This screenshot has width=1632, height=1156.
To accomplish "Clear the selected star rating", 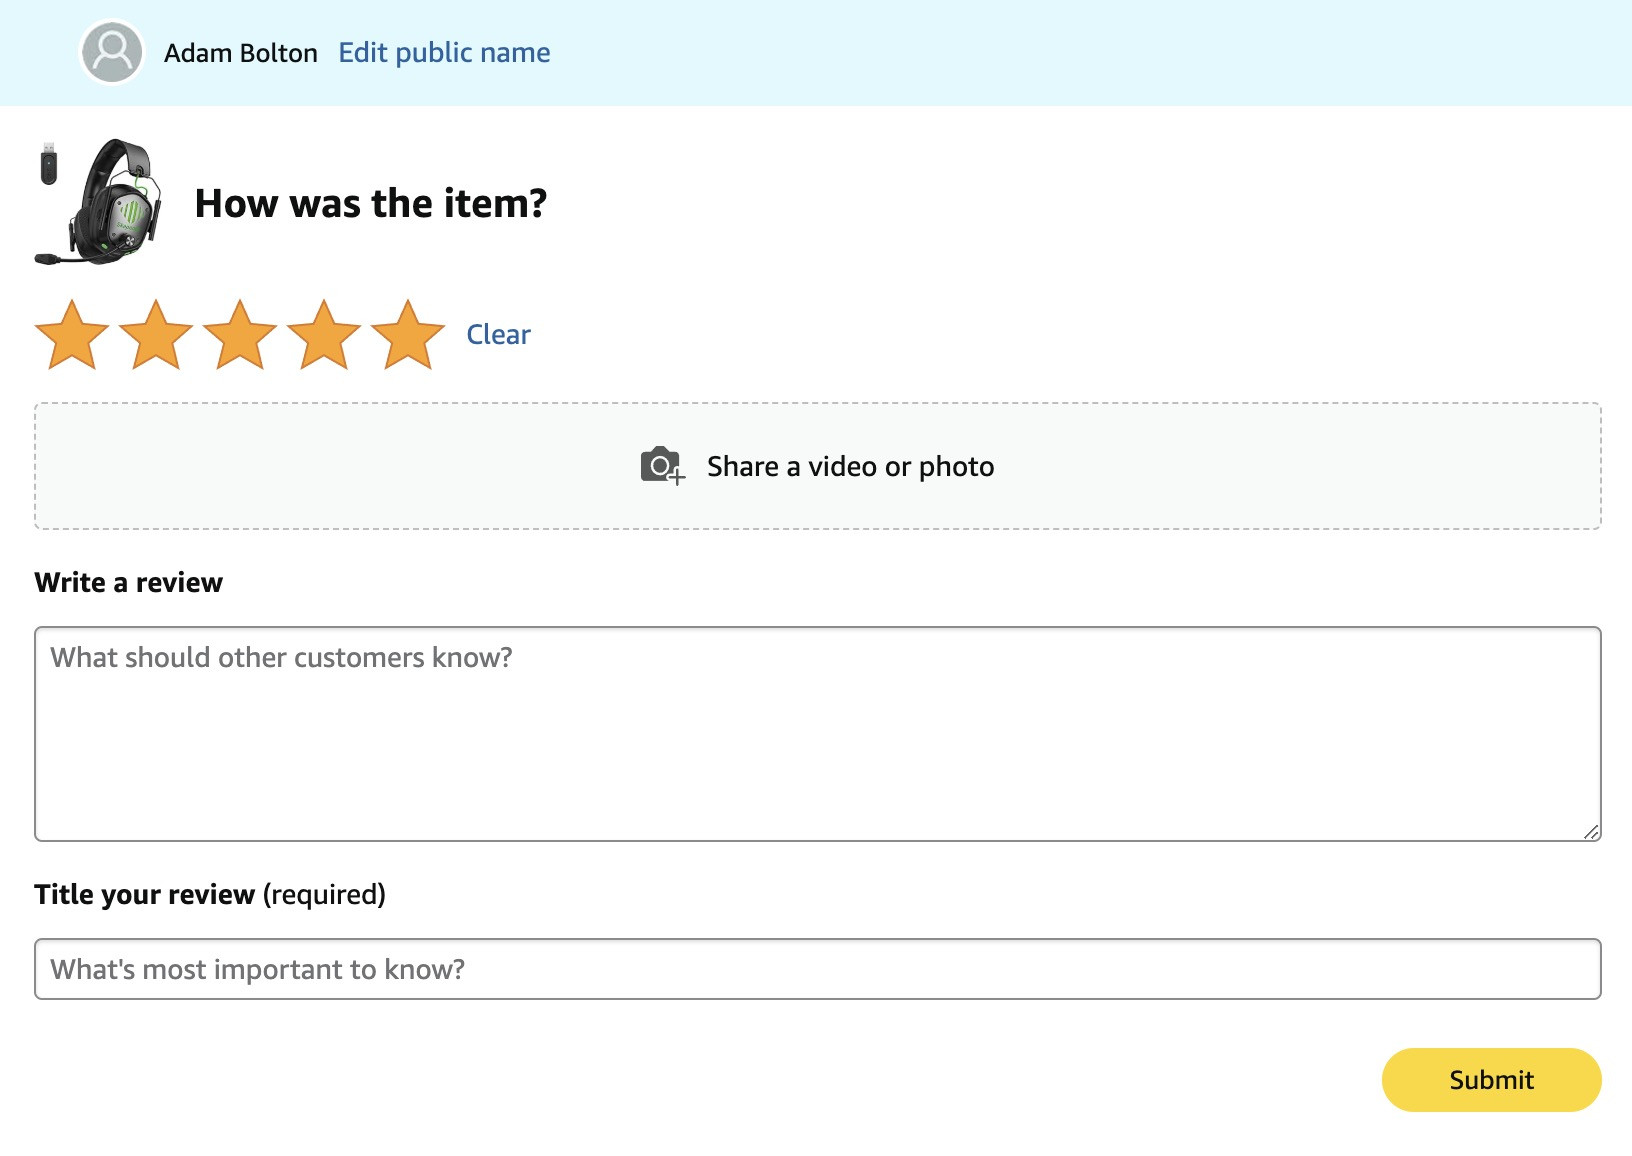I will (498, 334).
